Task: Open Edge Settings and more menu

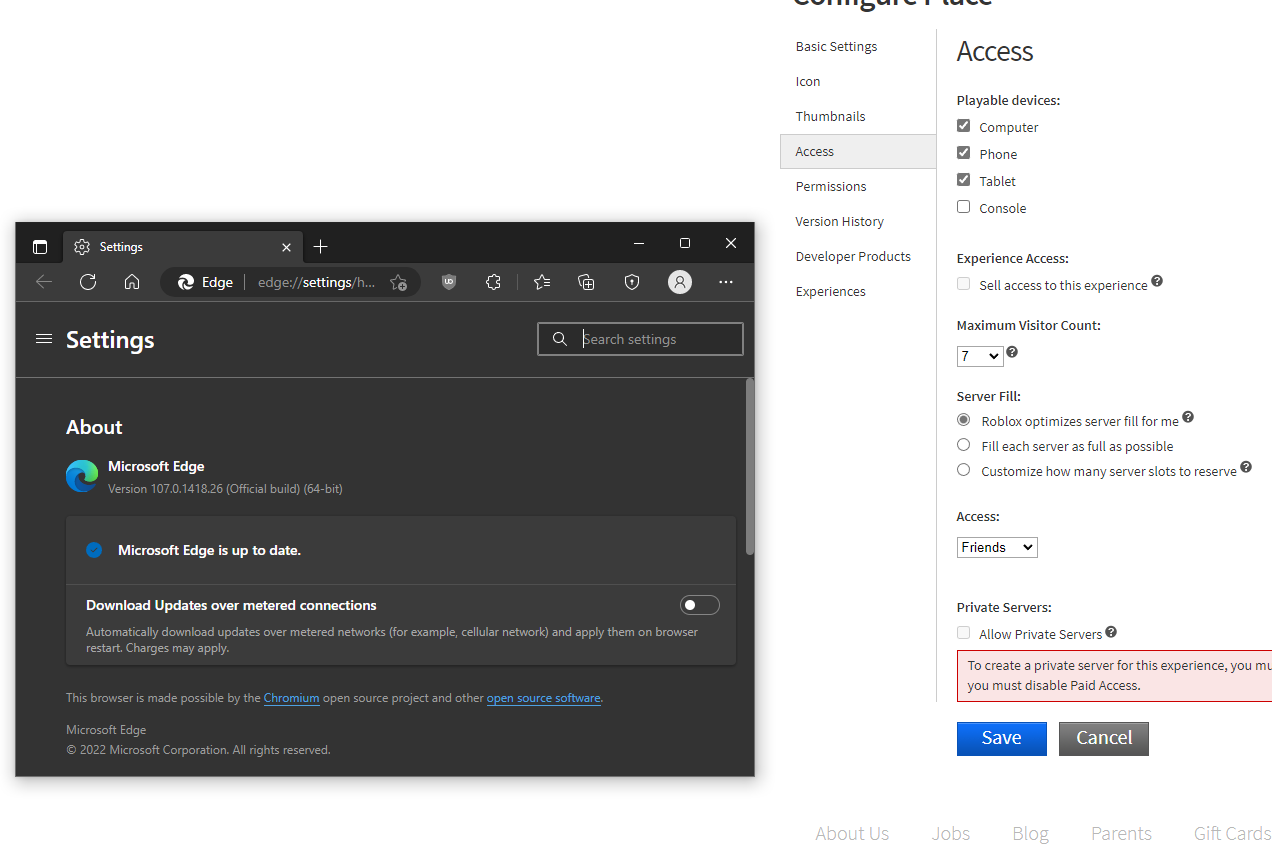Action: (726, 282)
